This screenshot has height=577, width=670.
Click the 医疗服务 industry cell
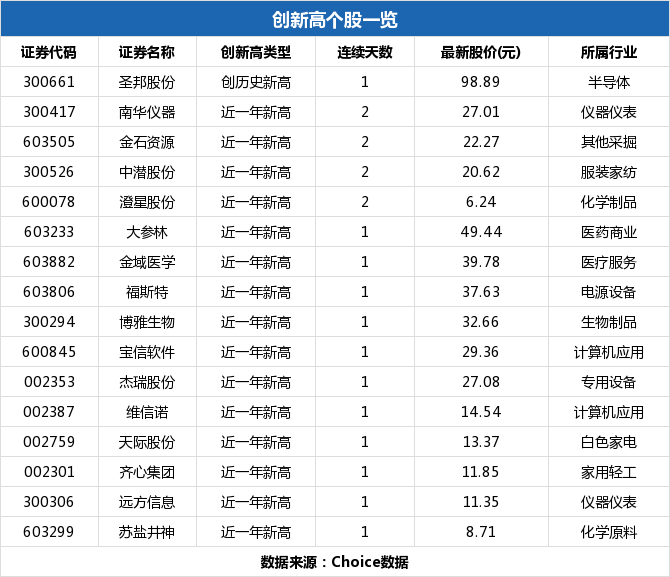[608, 262]
